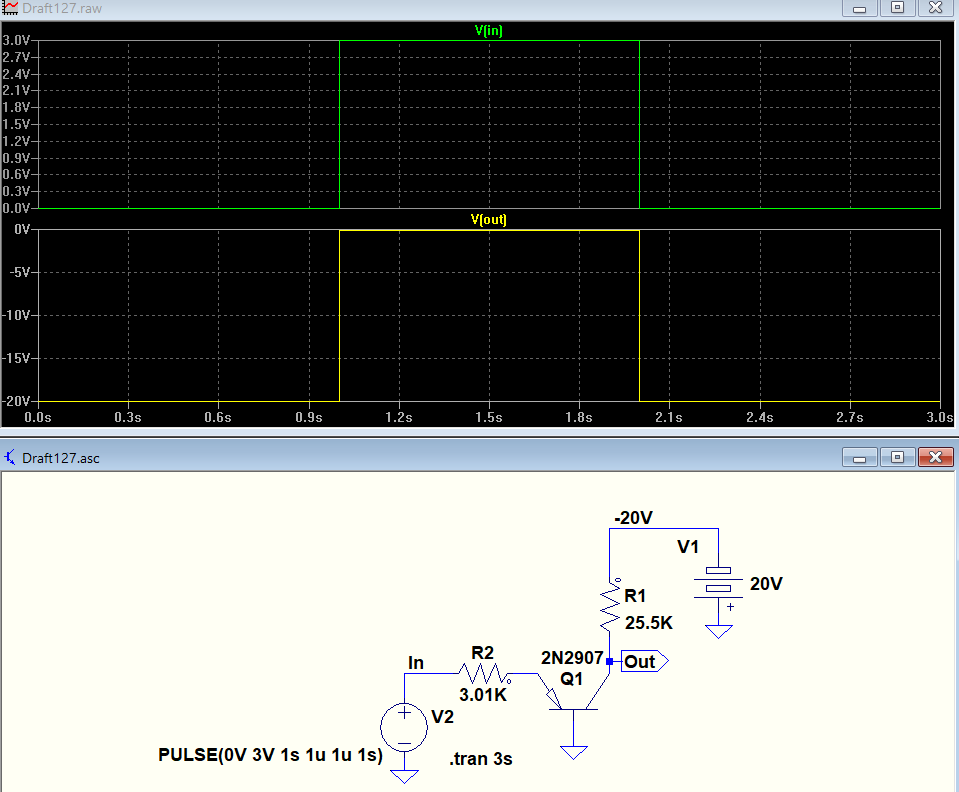Screen dimensions: 959x792
Task: Click the Draft127.asc schematic window icon
Action: pos(10,457)
